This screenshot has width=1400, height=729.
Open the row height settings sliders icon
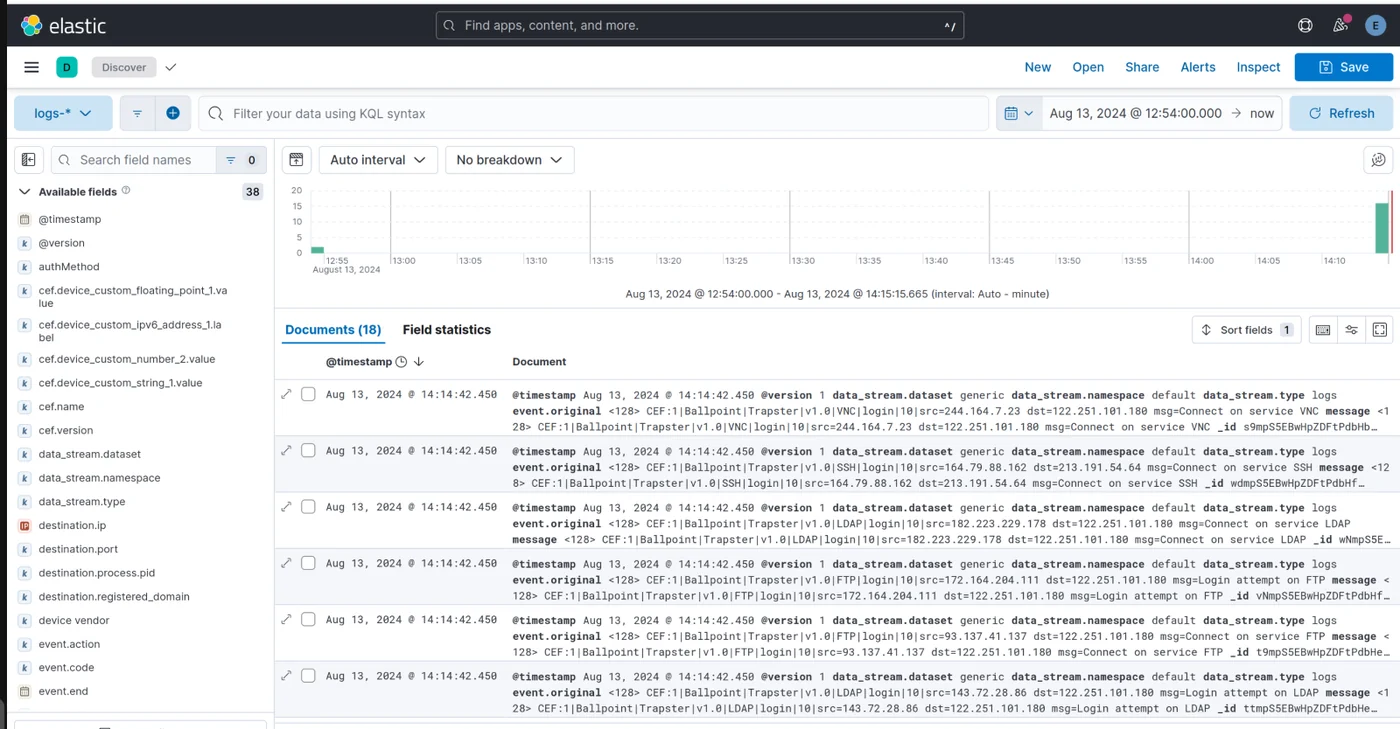coord(1351,328)
